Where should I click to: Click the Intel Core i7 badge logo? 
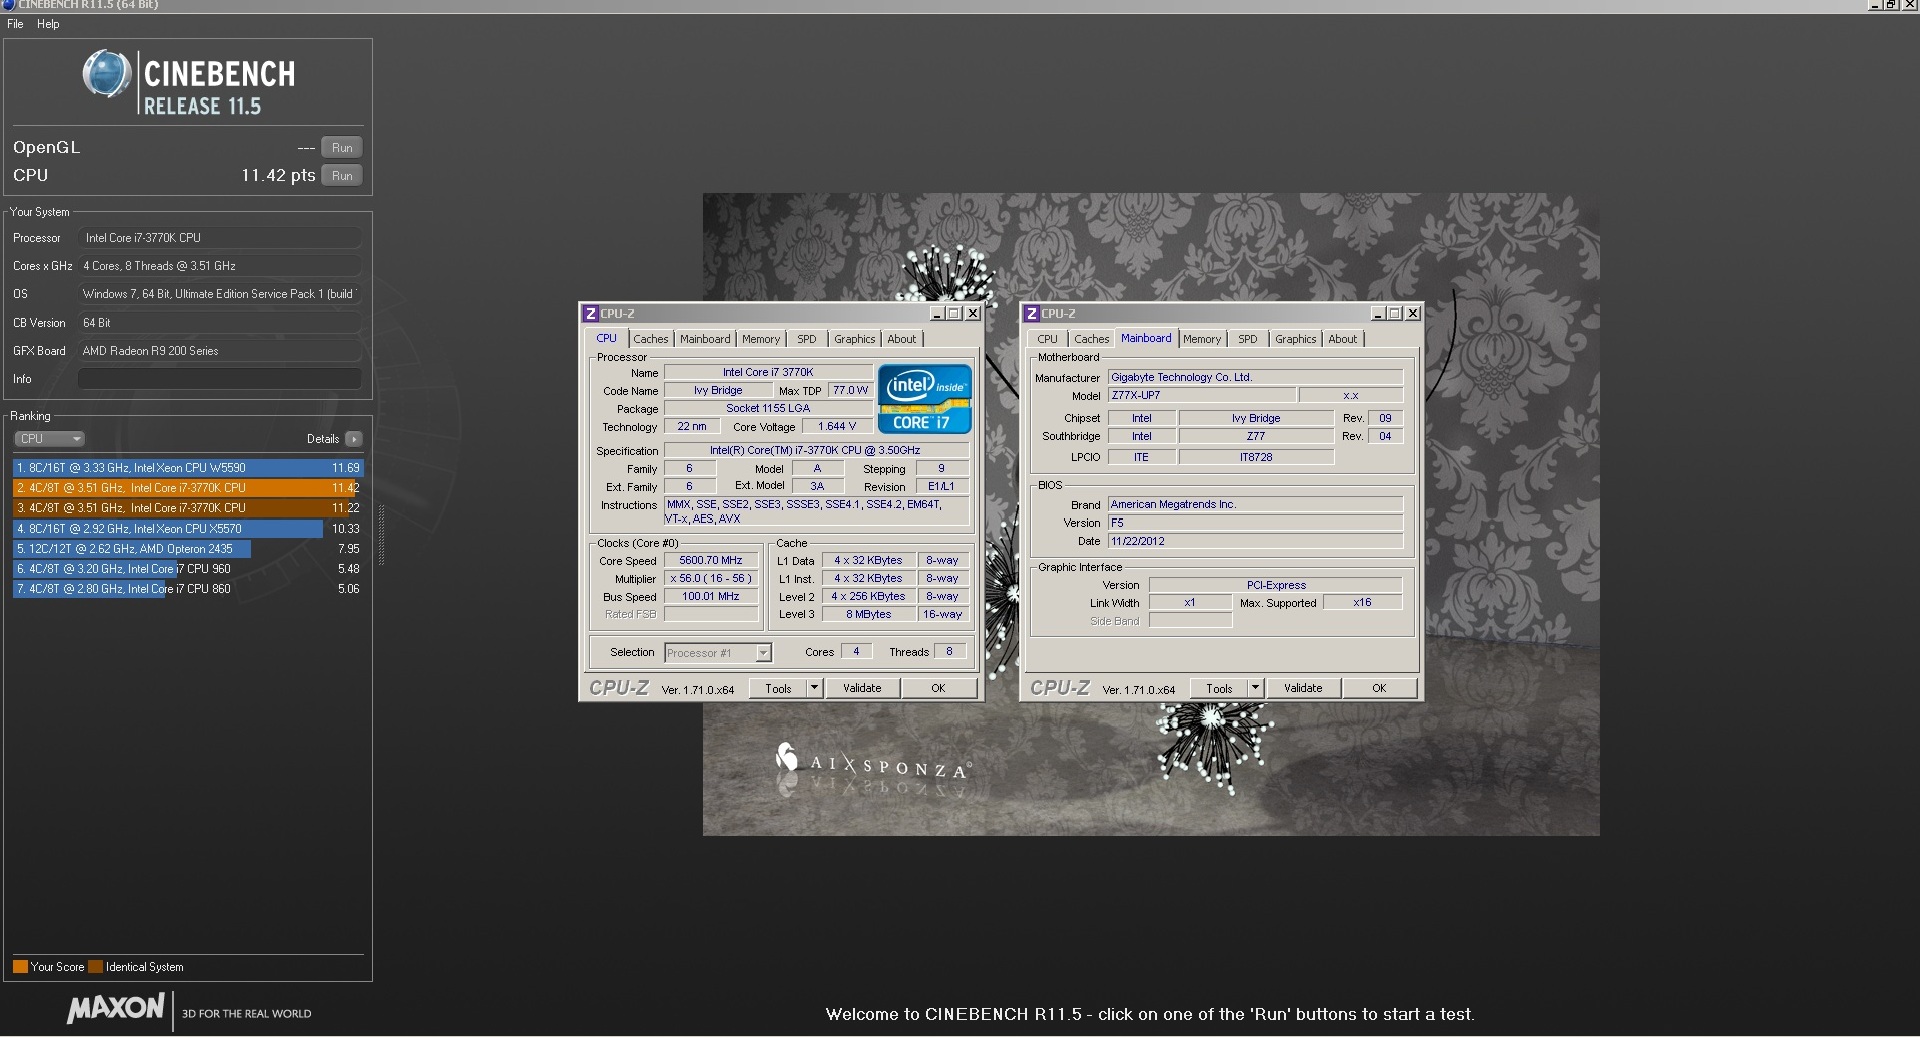tap(925, 398)
